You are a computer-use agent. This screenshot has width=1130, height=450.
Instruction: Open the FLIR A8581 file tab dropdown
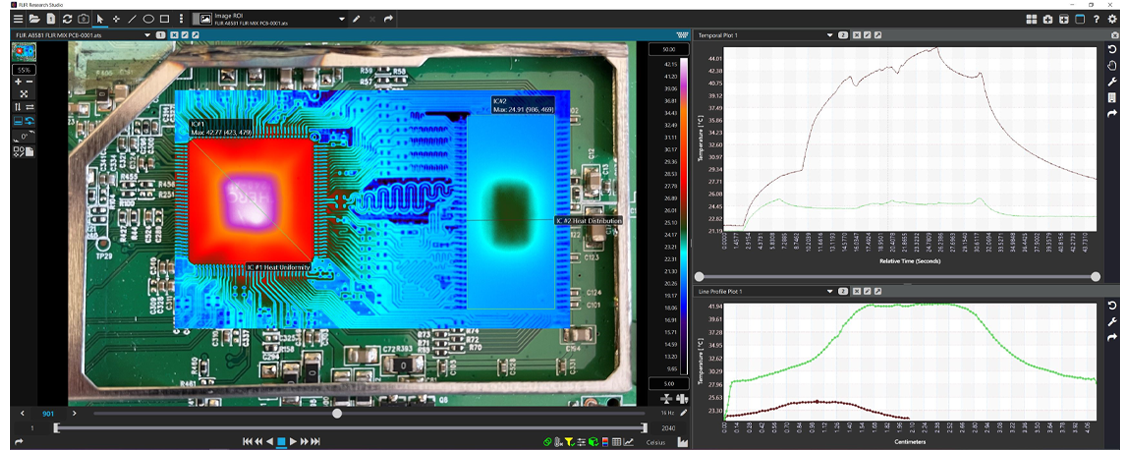point(146,35)
